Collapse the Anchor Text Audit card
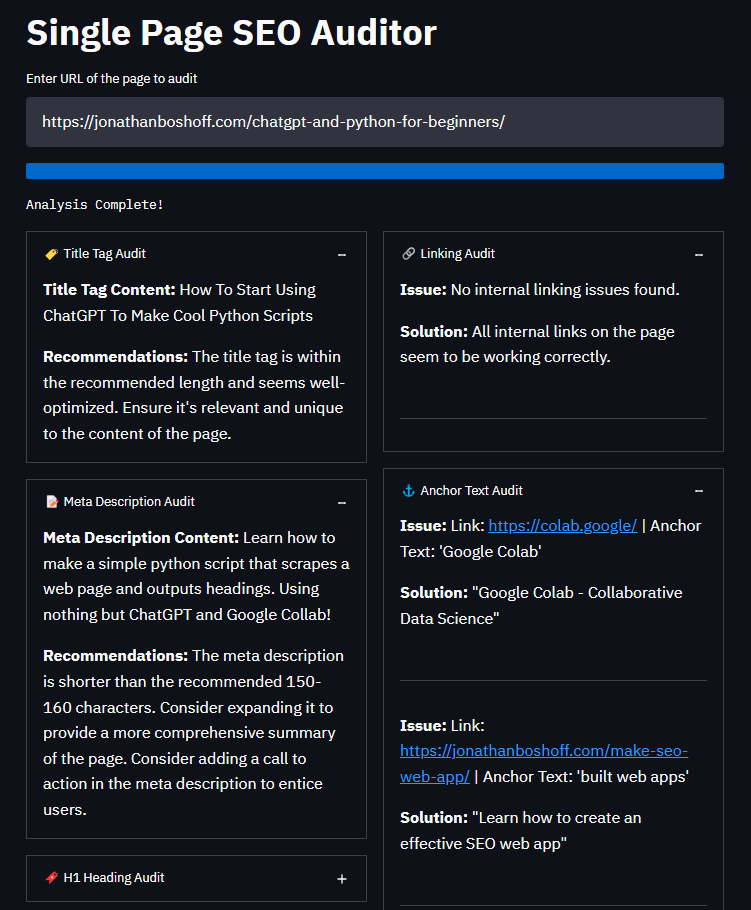The image size is (751, 910). [698, 490]
